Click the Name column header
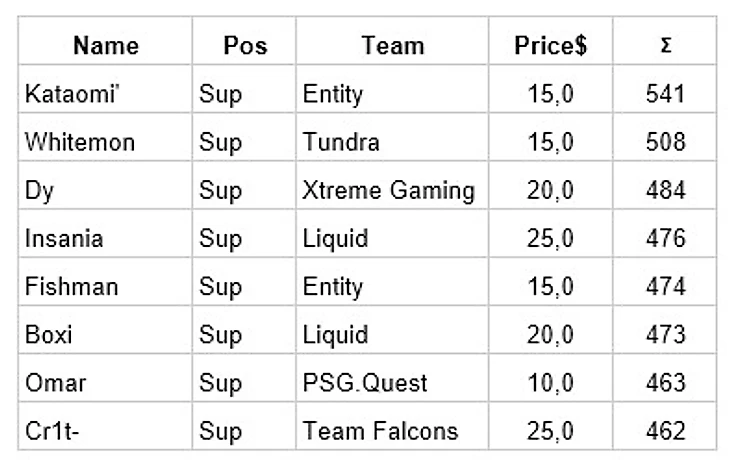 click(x=106, y=45)
